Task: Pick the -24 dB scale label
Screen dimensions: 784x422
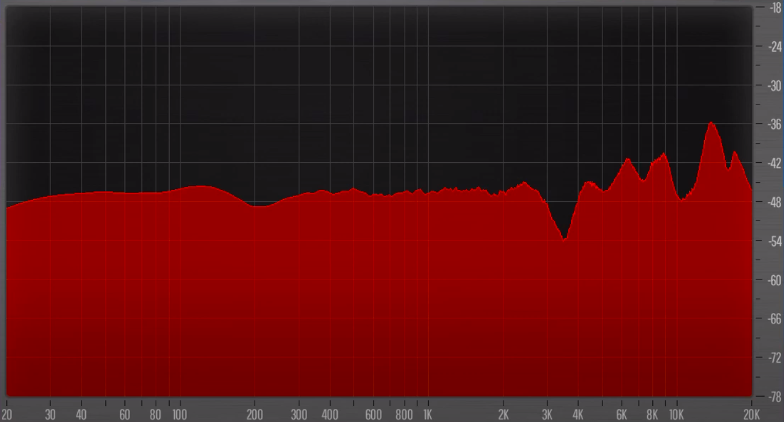Action: tap(773, 46)
